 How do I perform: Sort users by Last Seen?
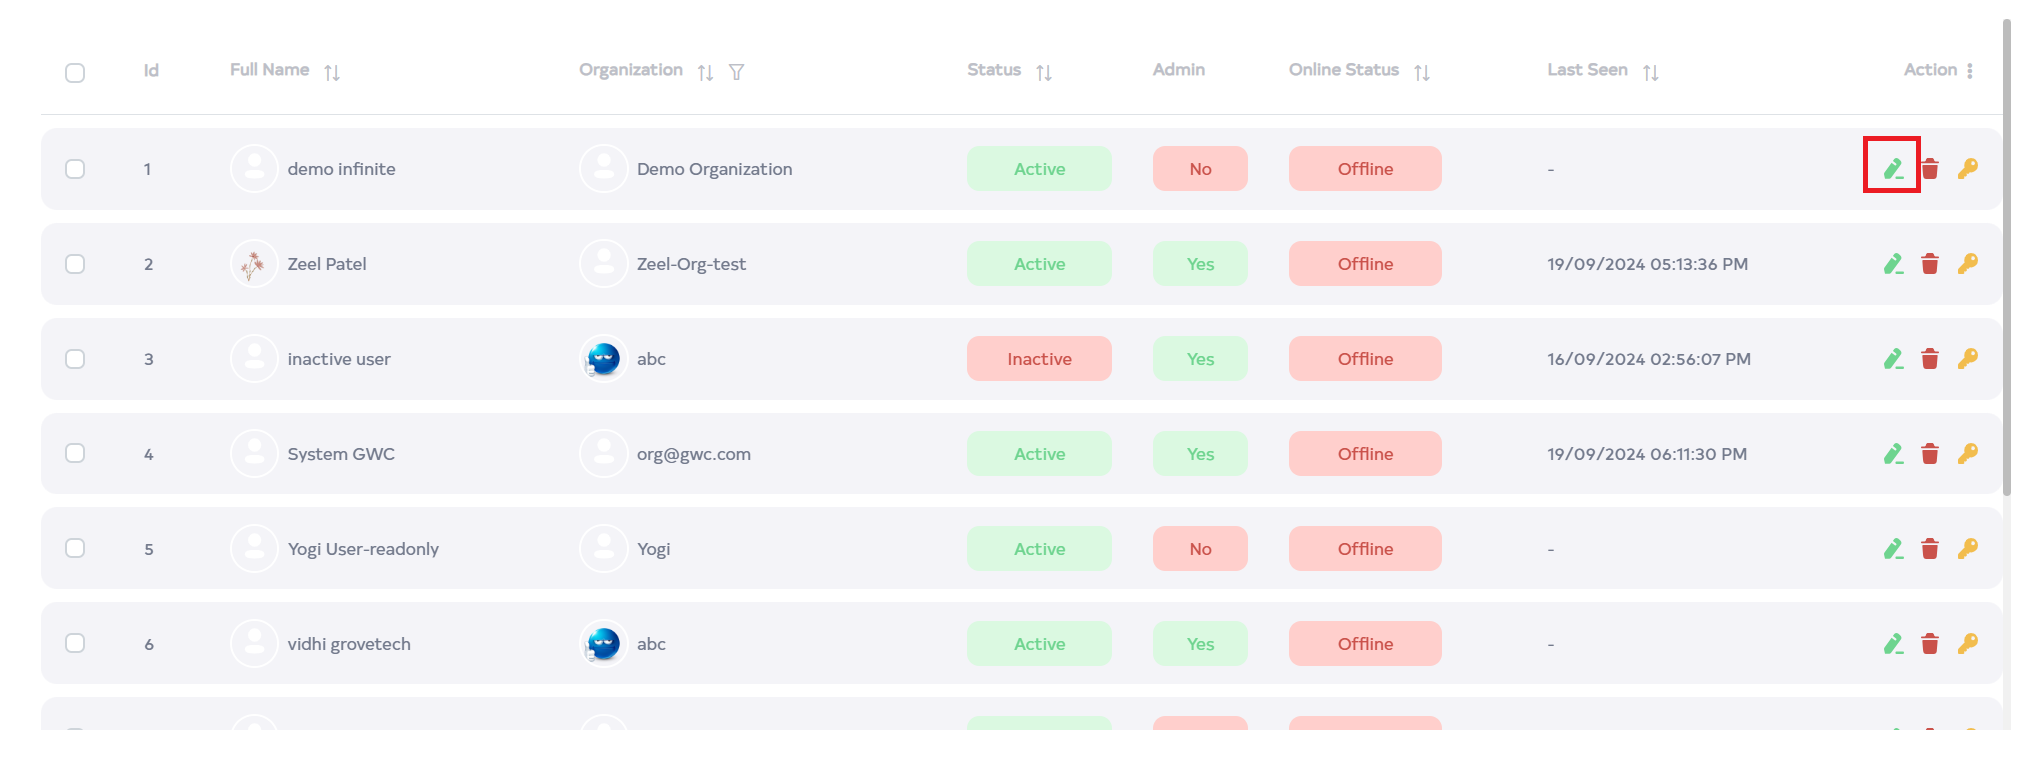coord(1650,72)
